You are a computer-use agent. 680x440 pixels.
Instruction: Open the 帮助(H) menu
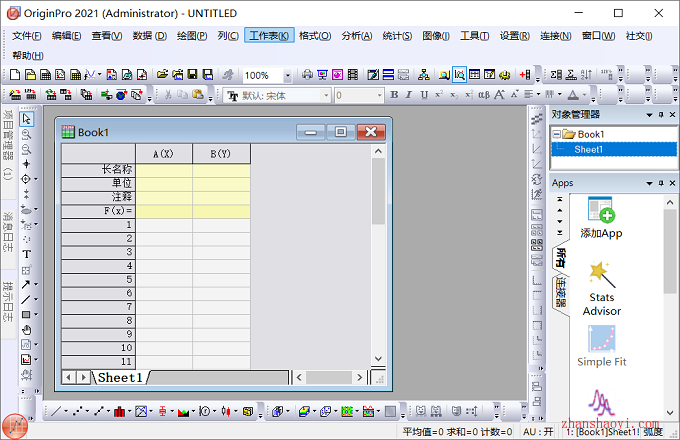click(x=28, y=55)
